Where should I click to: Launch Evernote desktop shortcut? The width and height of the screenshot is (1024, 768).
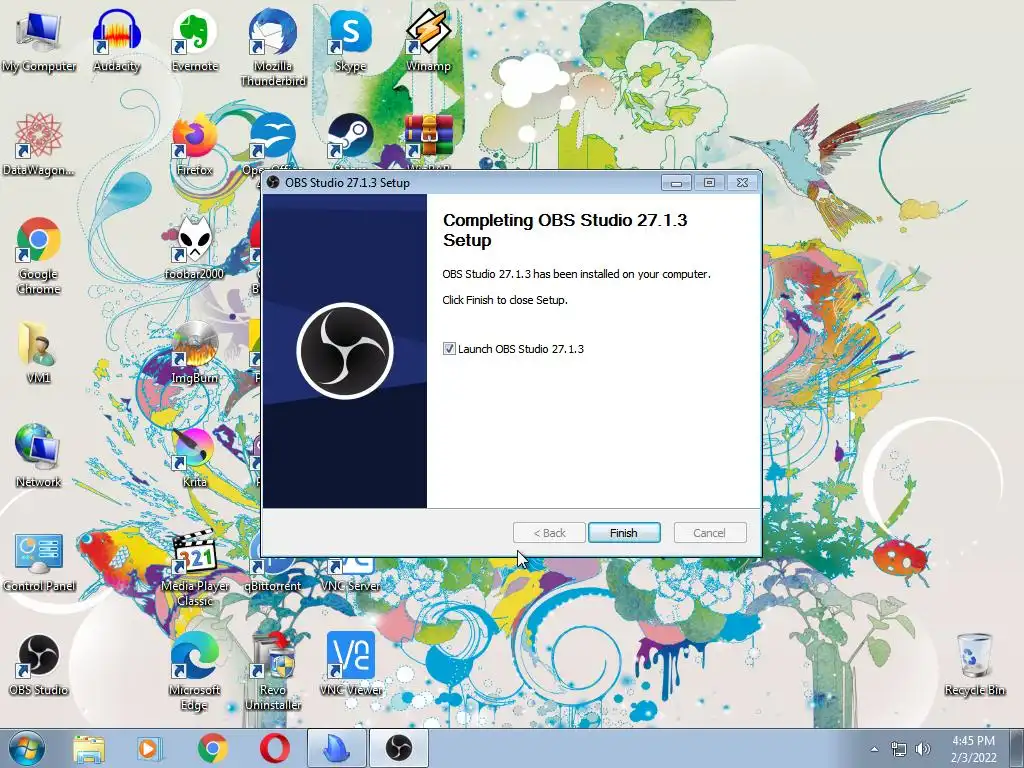tap(194, 40)
